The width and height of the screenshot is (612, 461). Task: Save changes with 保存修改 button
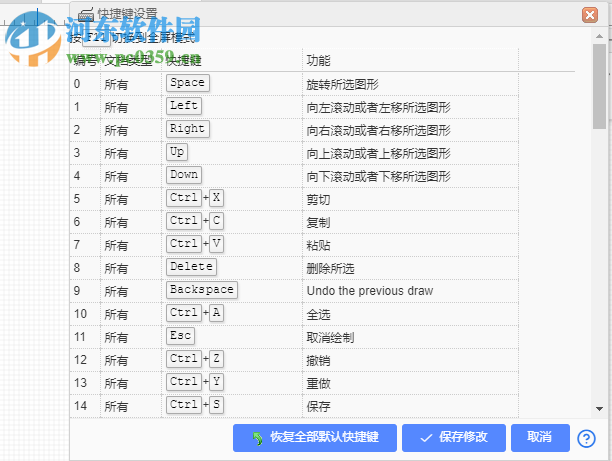click(x=454, y=438)
